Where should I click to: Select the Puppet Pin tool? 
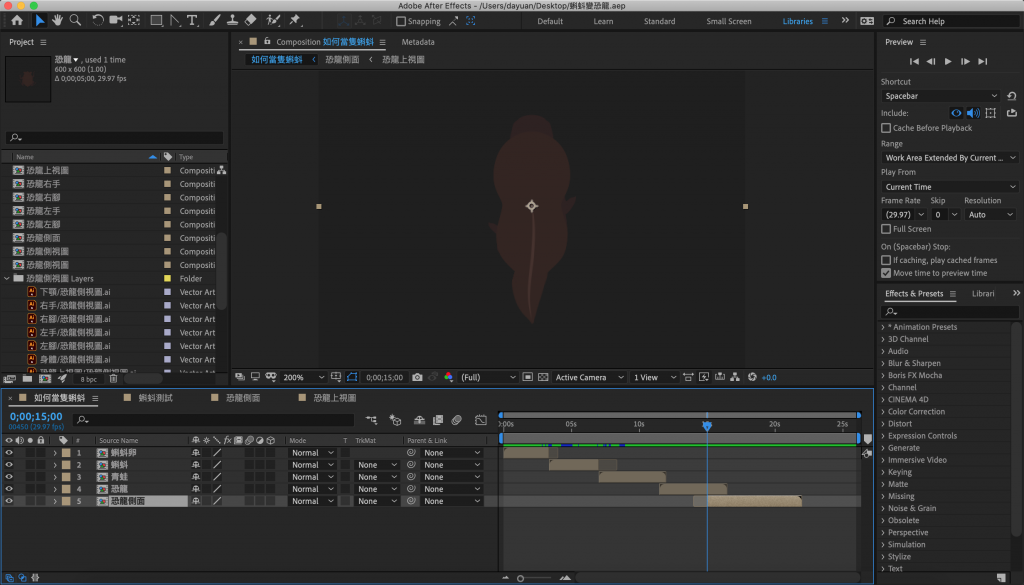(x=295, y=20)
